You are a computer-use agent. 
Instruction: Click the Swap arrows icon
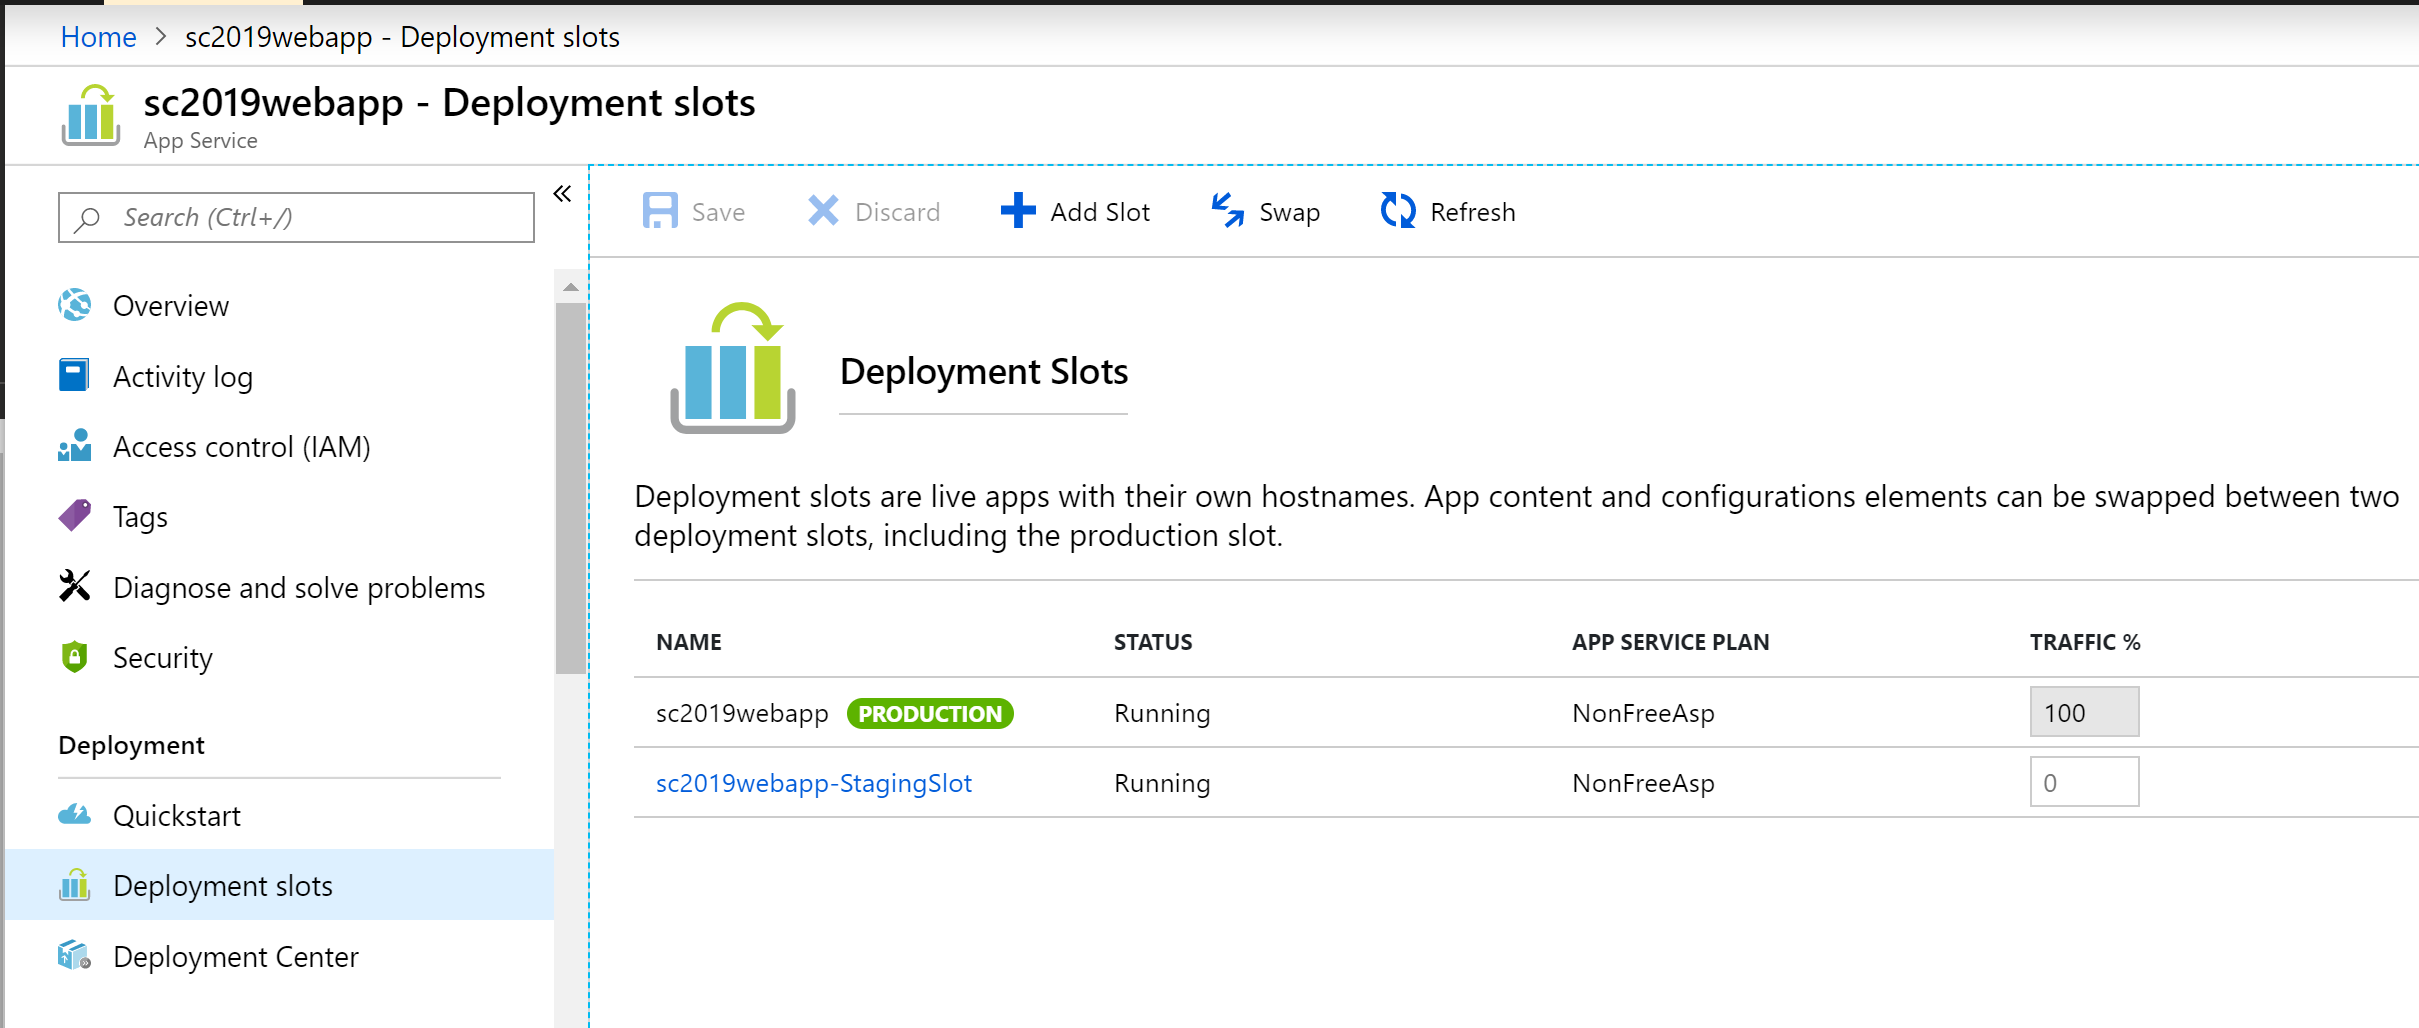(x=1228, y=211)
